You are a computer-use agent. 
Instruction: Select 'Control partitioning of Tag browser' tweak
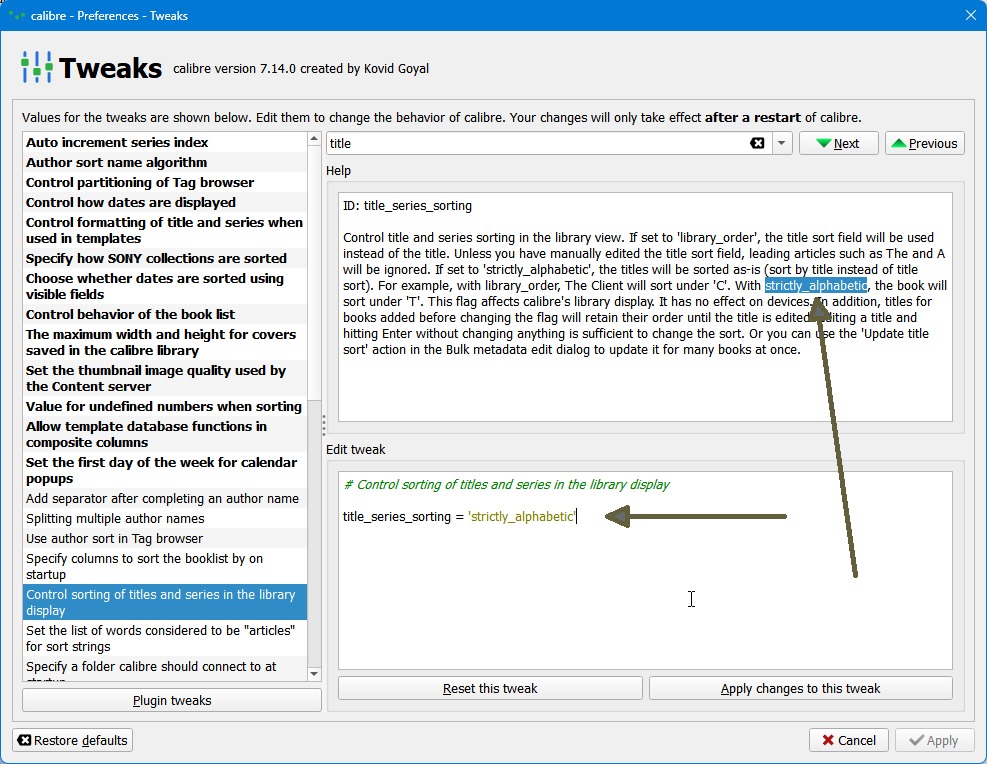(164, 183)
